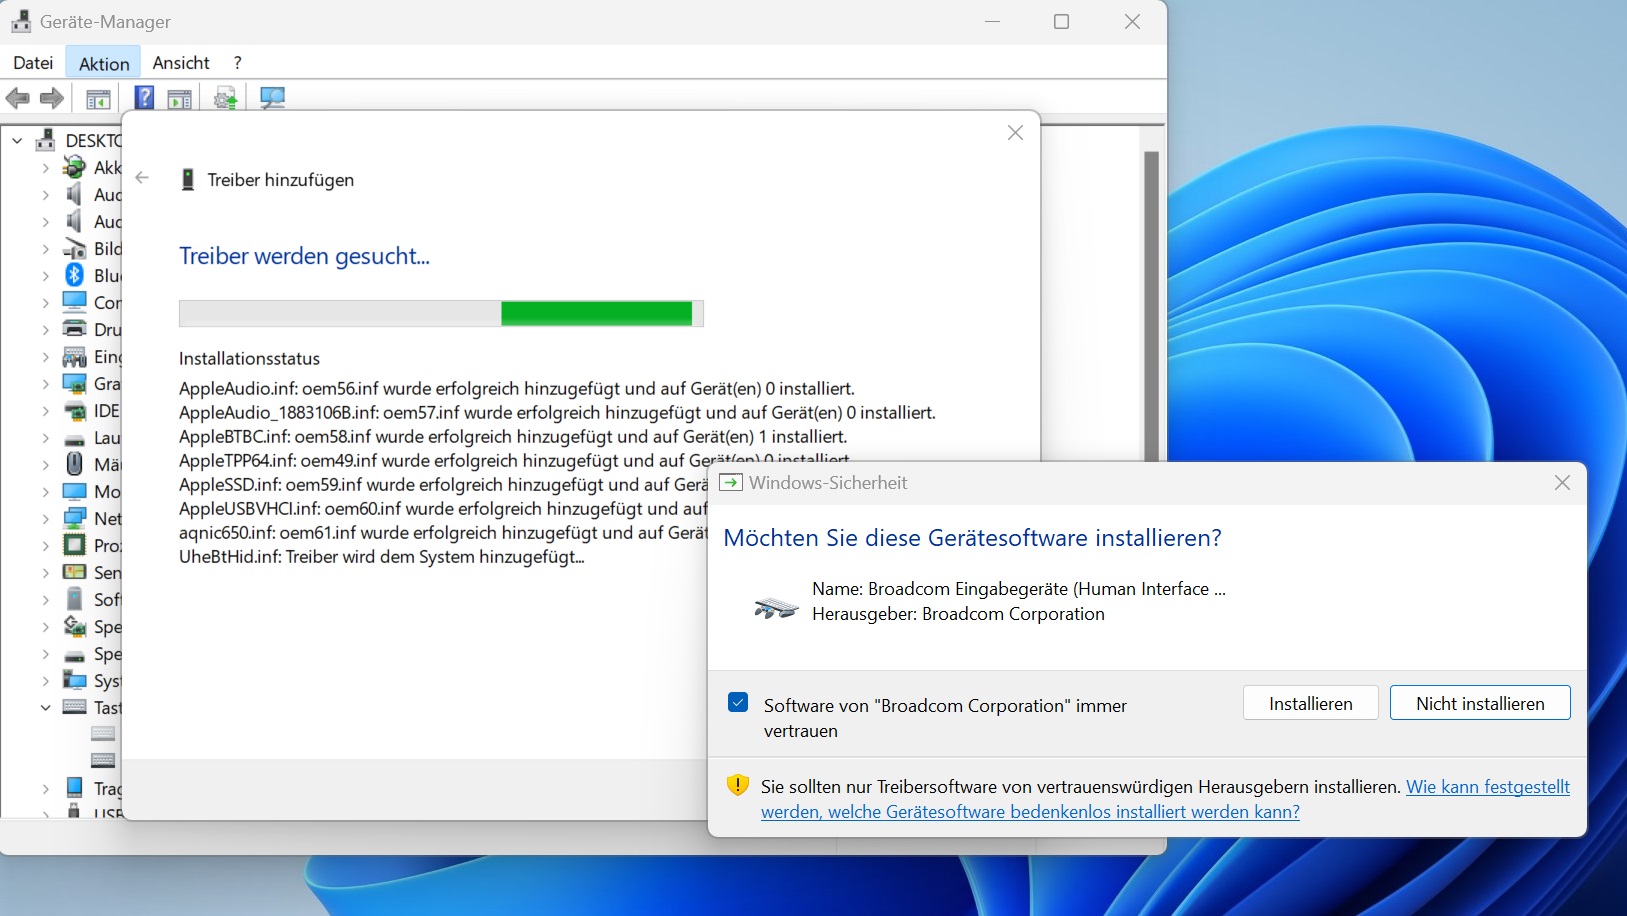
Task: Expand the Akk battery category chevron
Action: pos(45,168)
